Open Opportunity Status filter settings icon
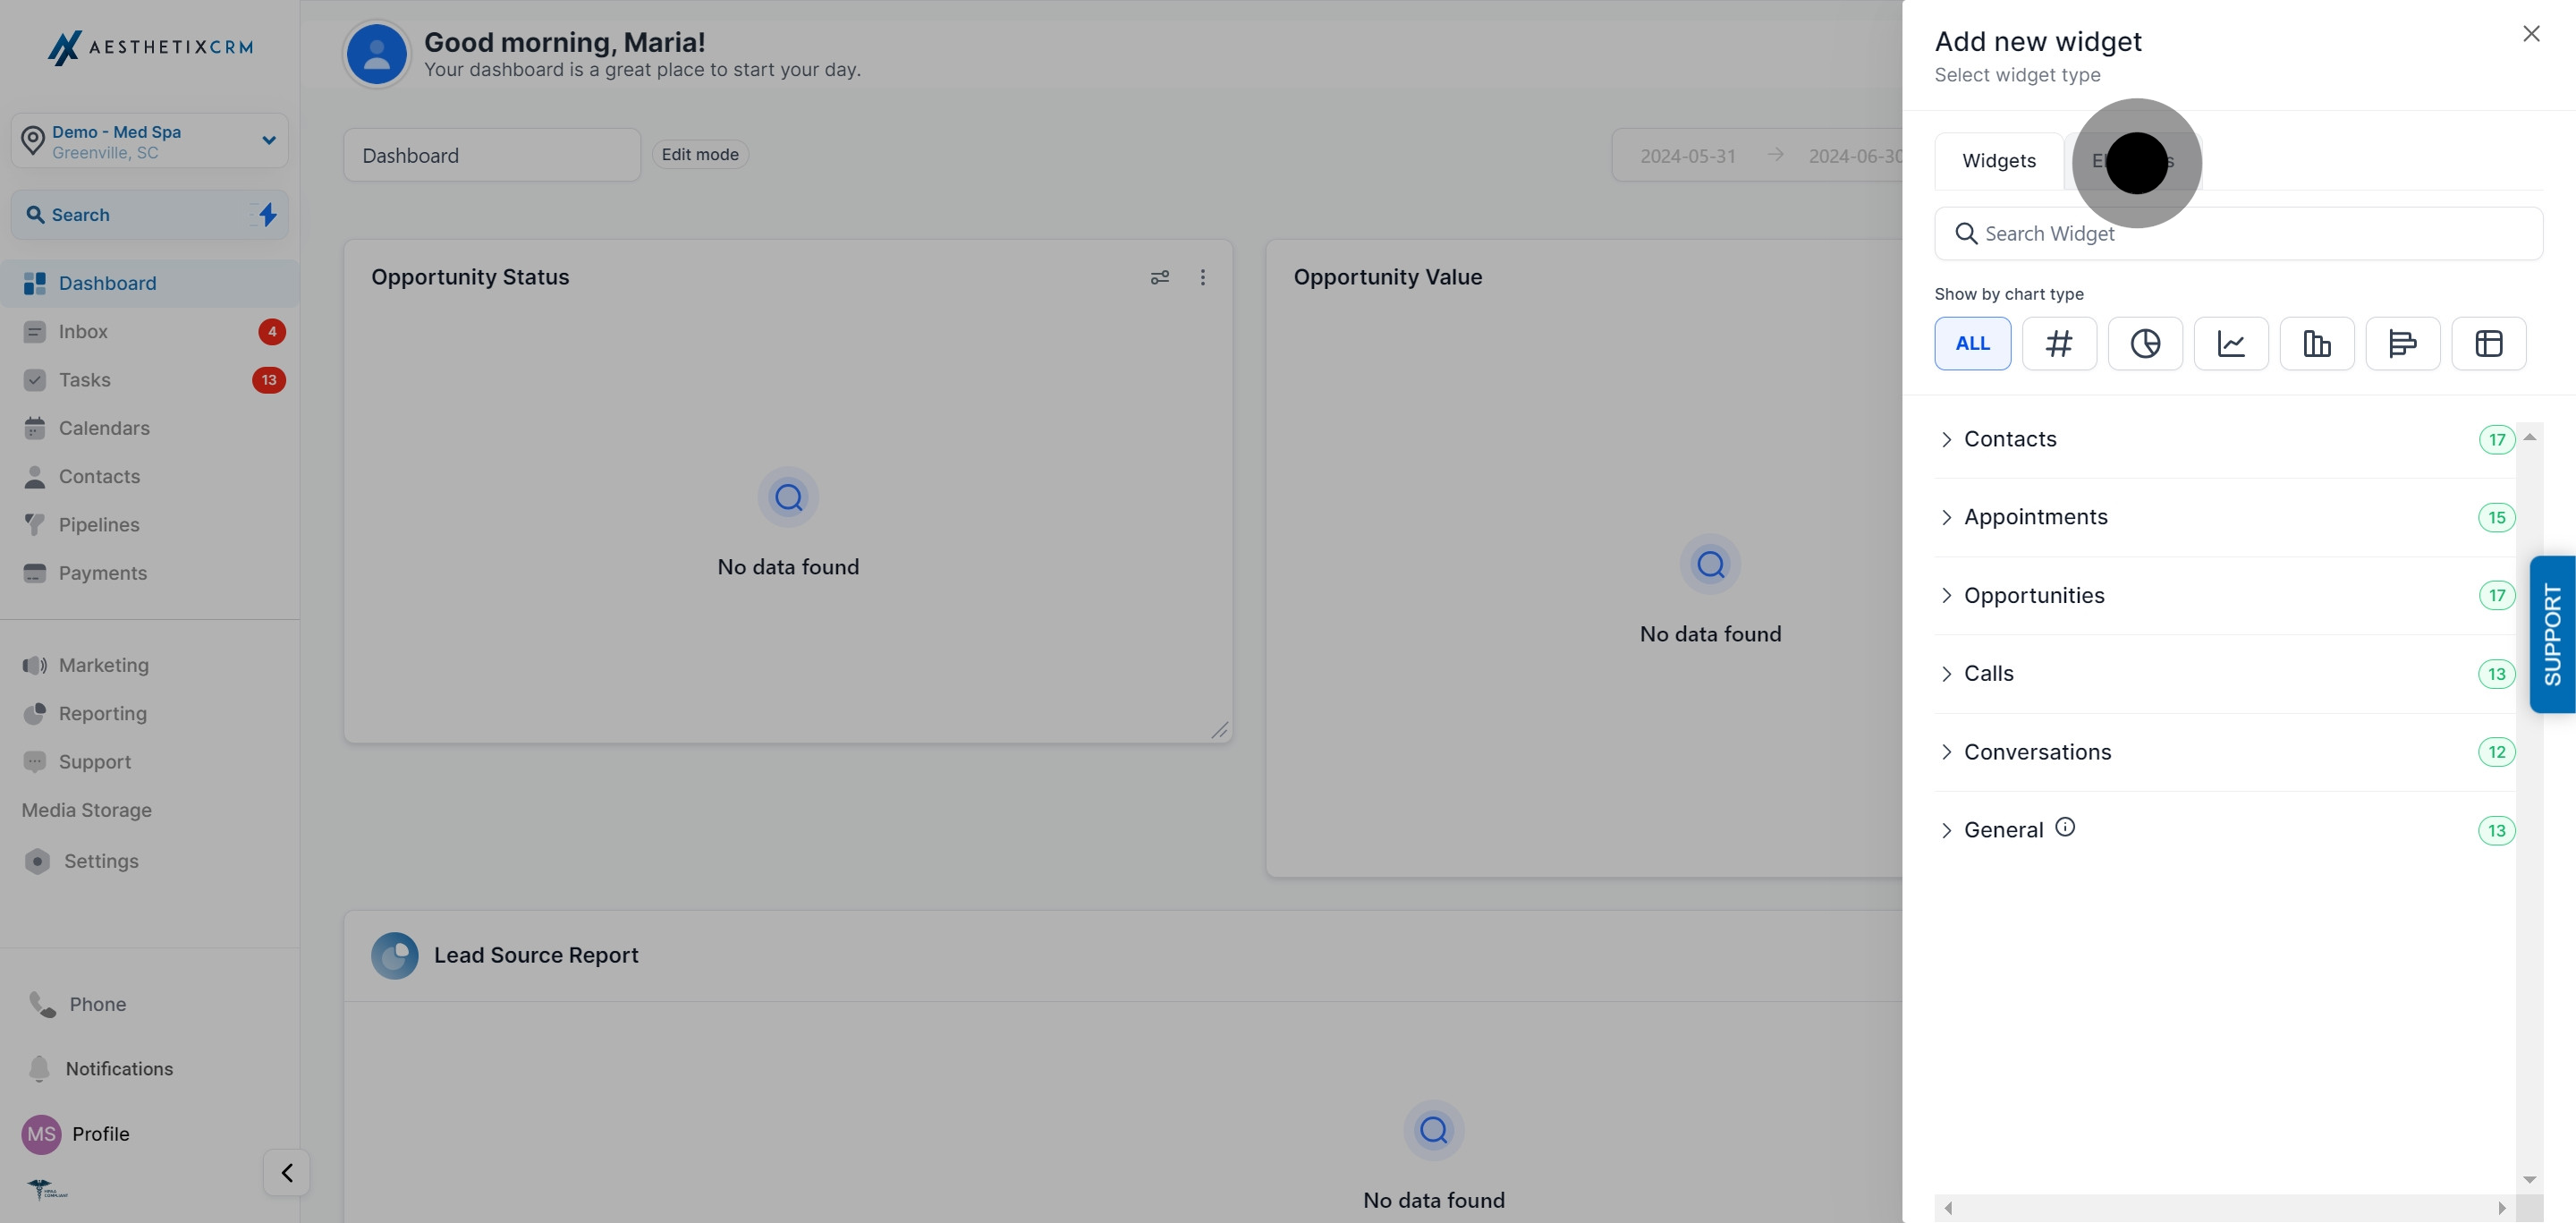The height and width of the screenshot is (1223, 2576). [x=1160, y=277]
